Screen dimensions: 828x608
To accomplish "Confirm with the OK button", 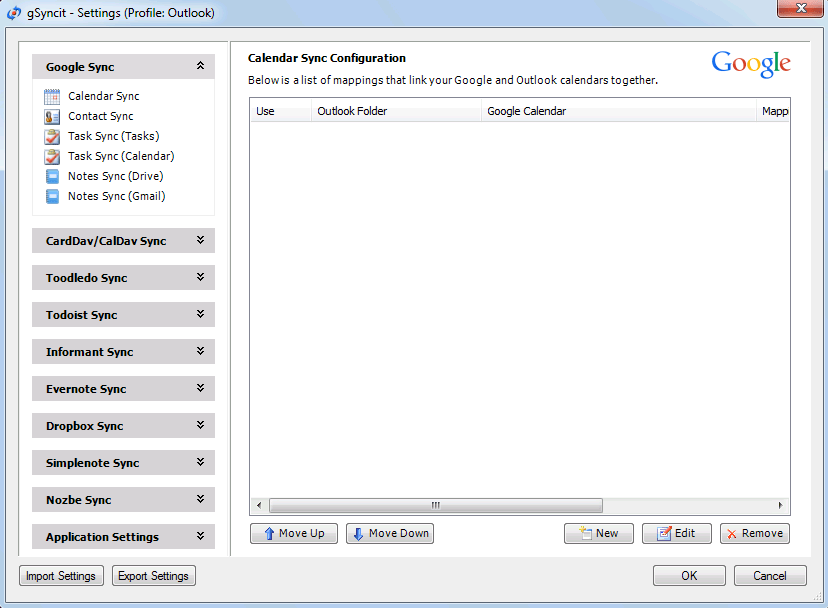I will (x=689, y=576).
